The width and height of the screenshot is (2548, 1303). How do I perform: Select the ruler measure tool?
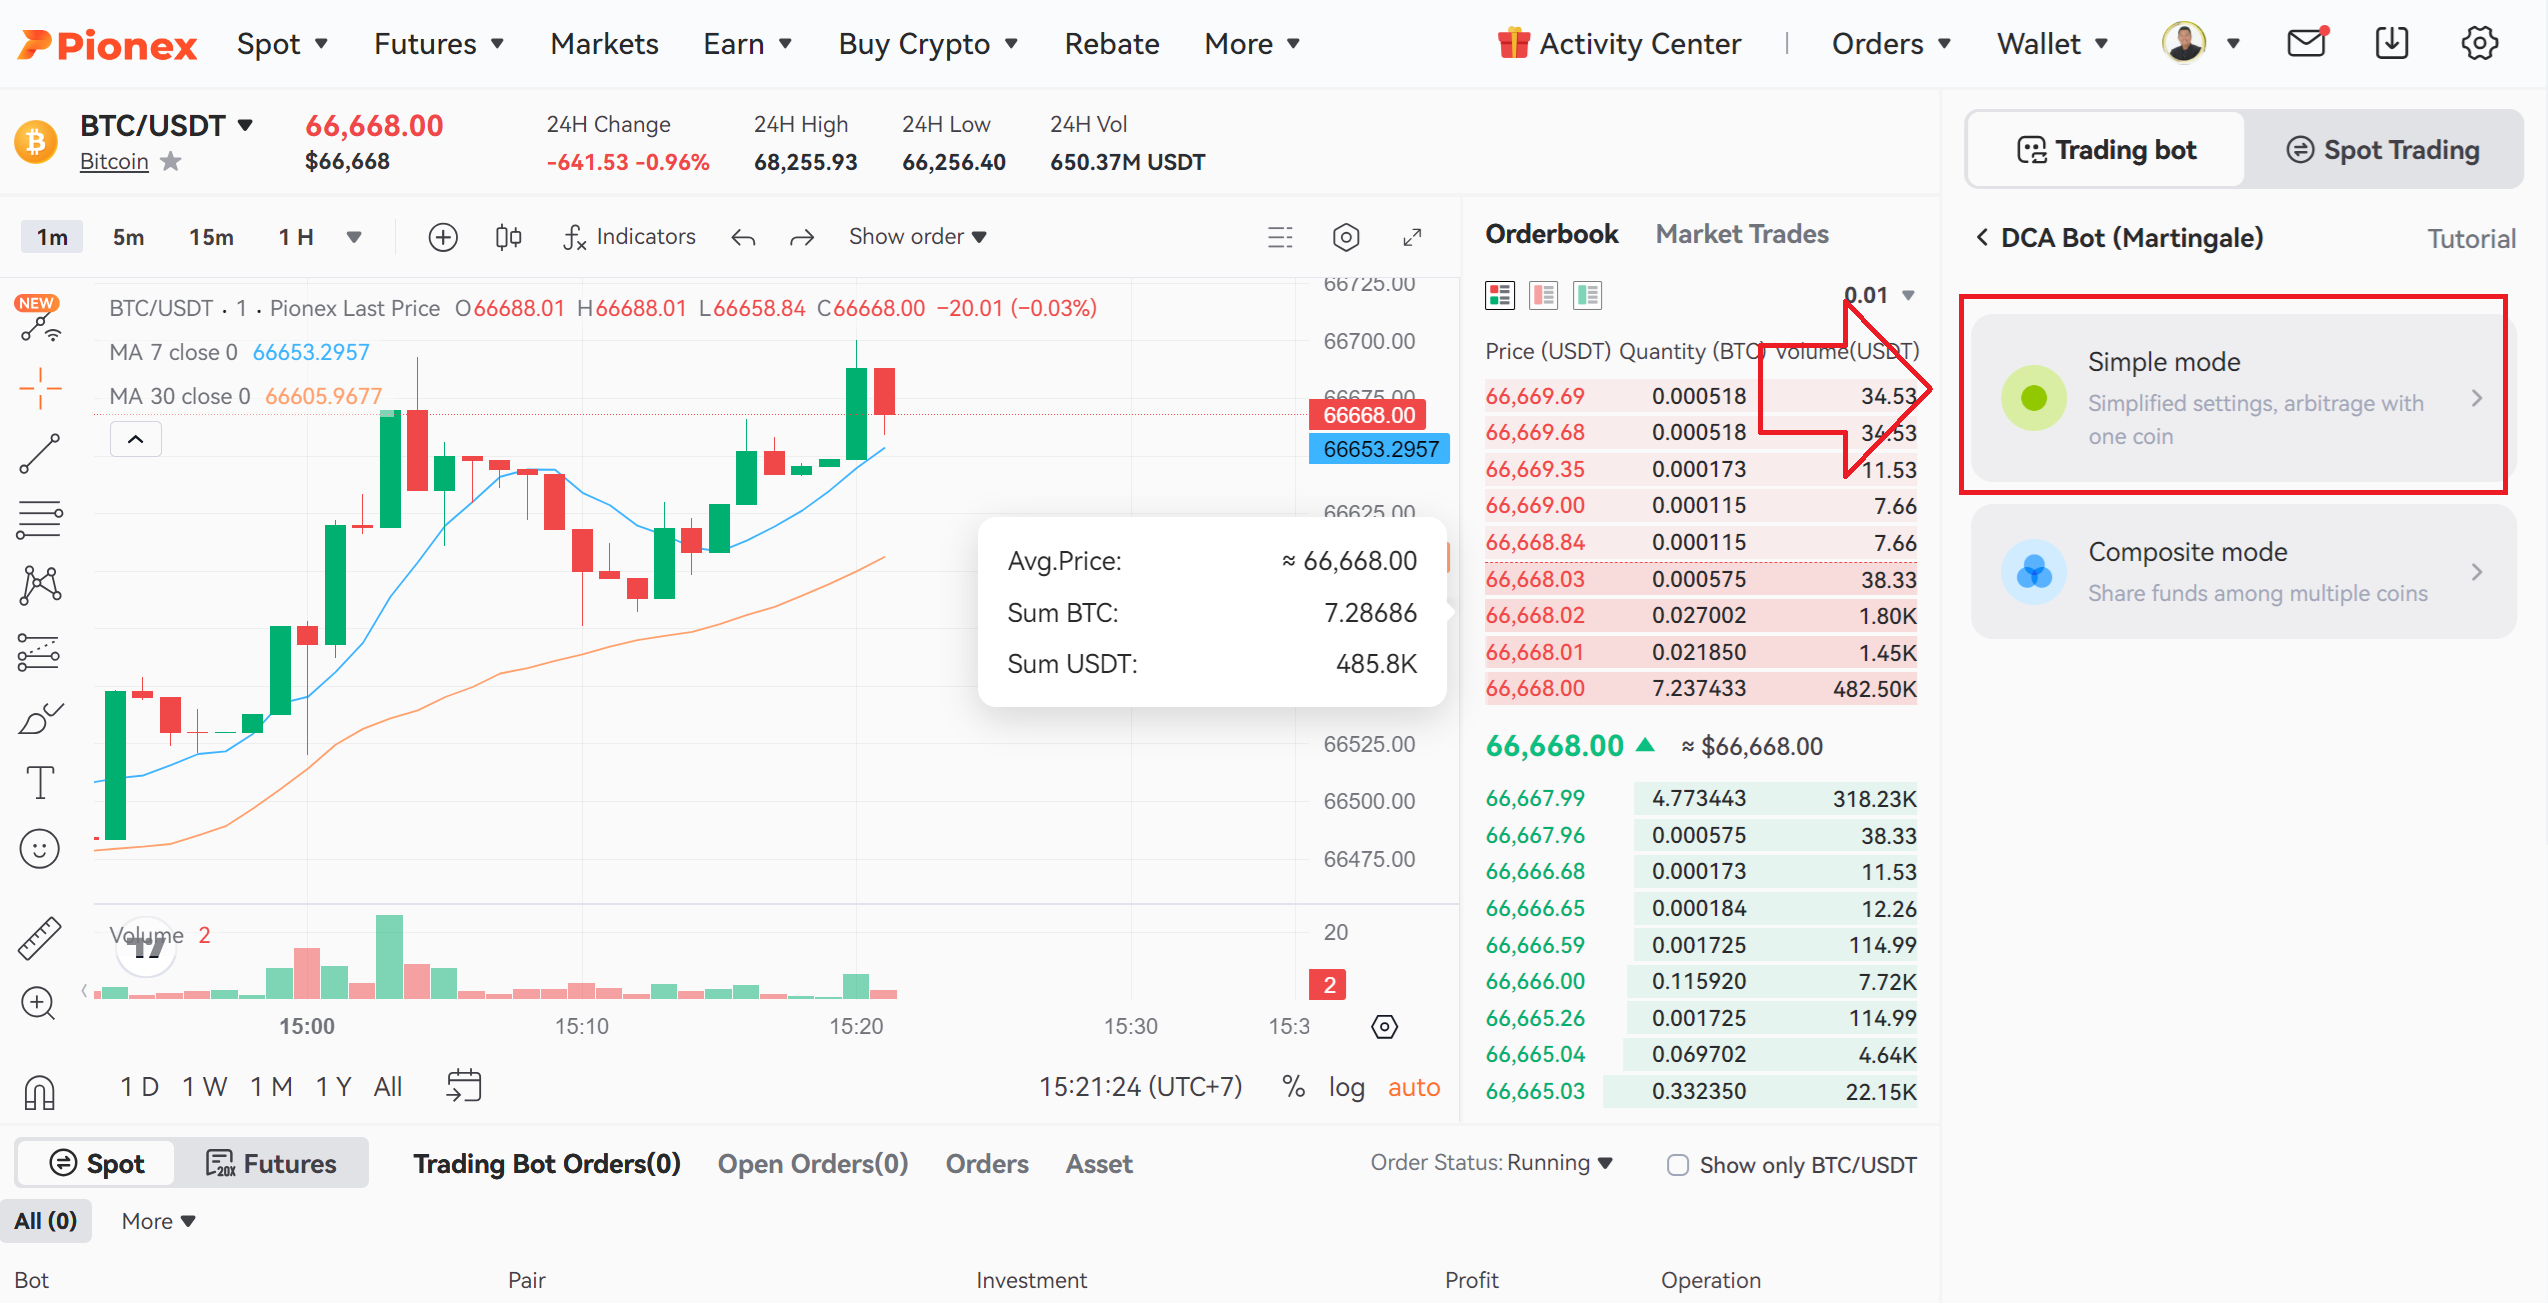pyautogui.click(x=40, y=938)
